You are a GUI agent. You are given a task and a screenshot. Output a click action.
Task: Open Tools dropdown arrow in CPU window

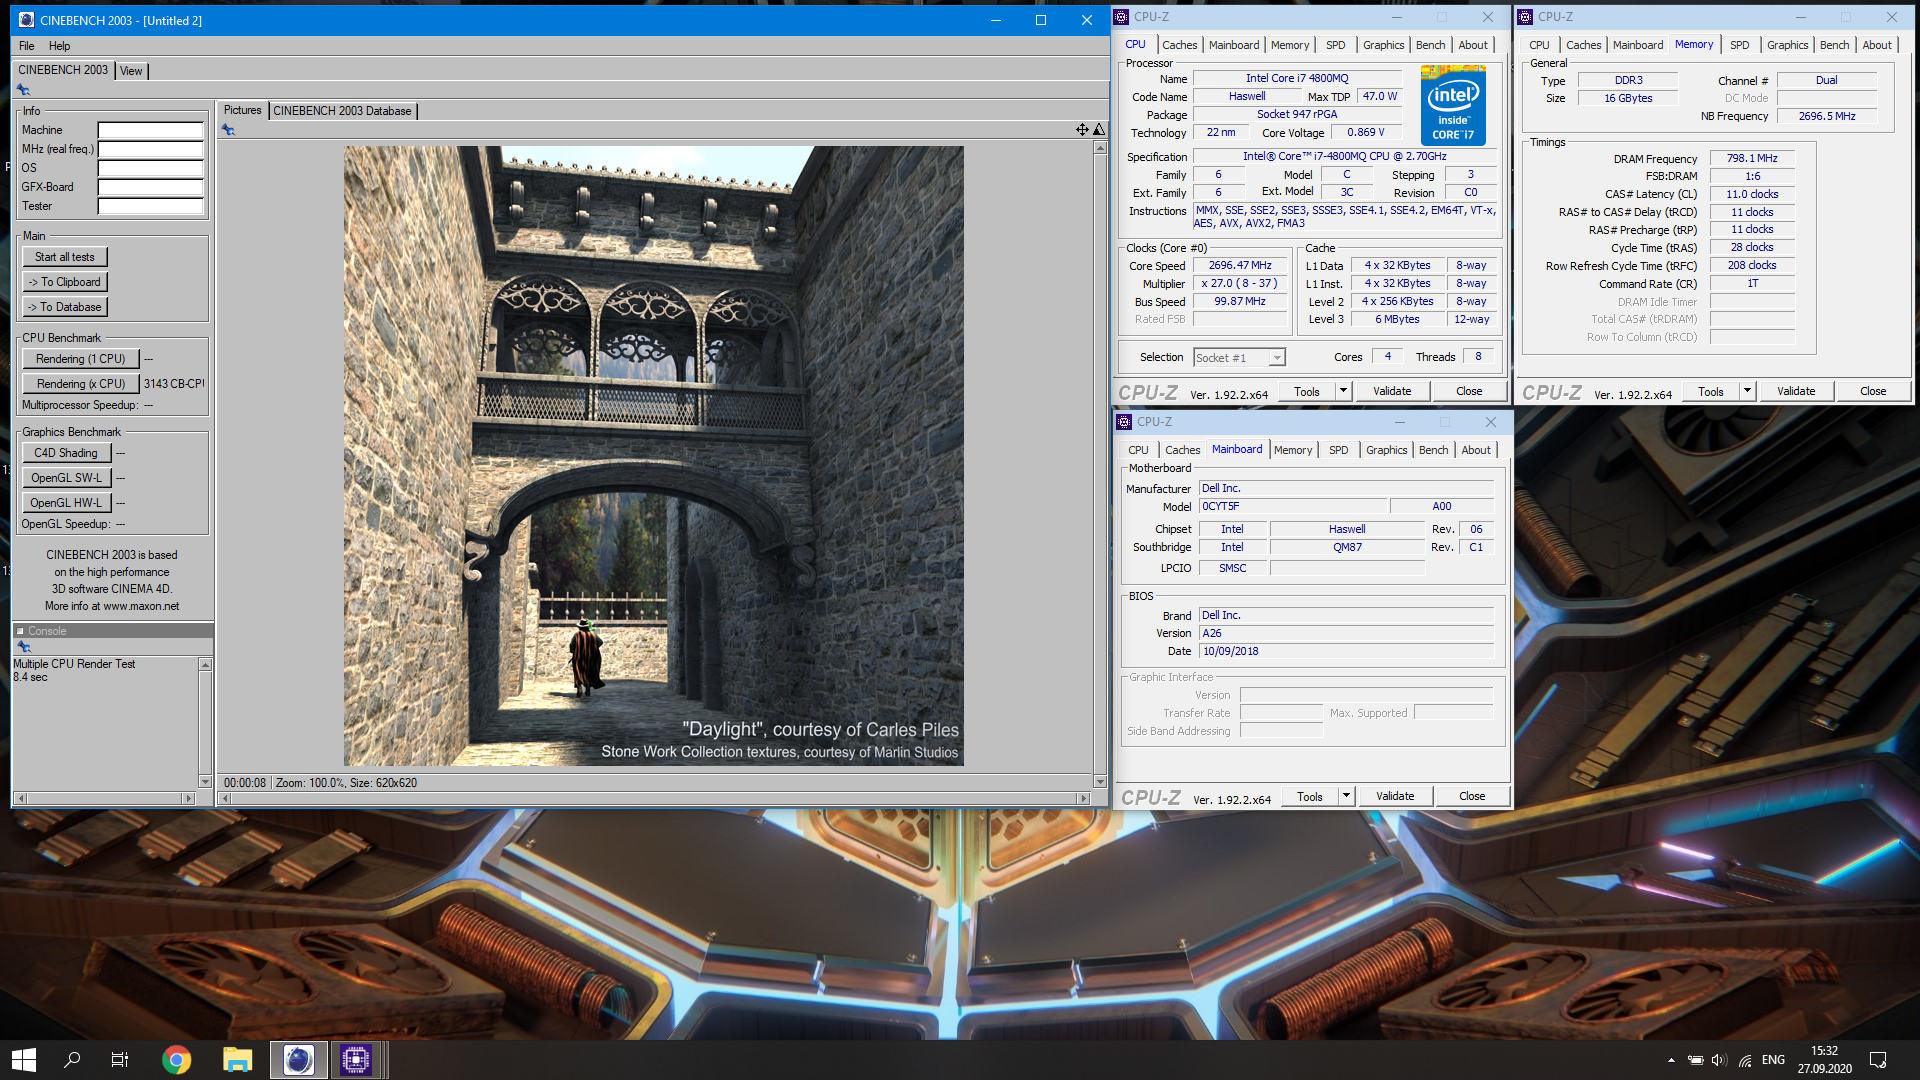coord(1343,391)
